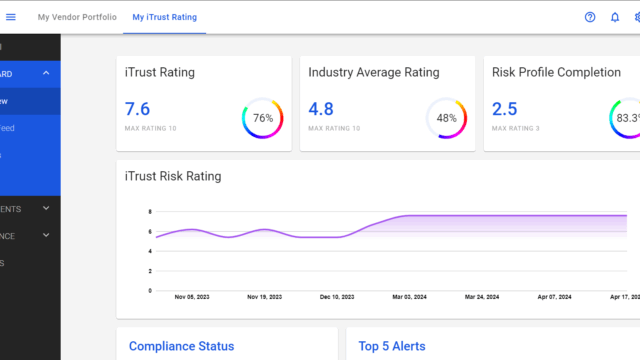
Task: Click the 7.6 iTrust Rating value
Action: pos(138,109)
